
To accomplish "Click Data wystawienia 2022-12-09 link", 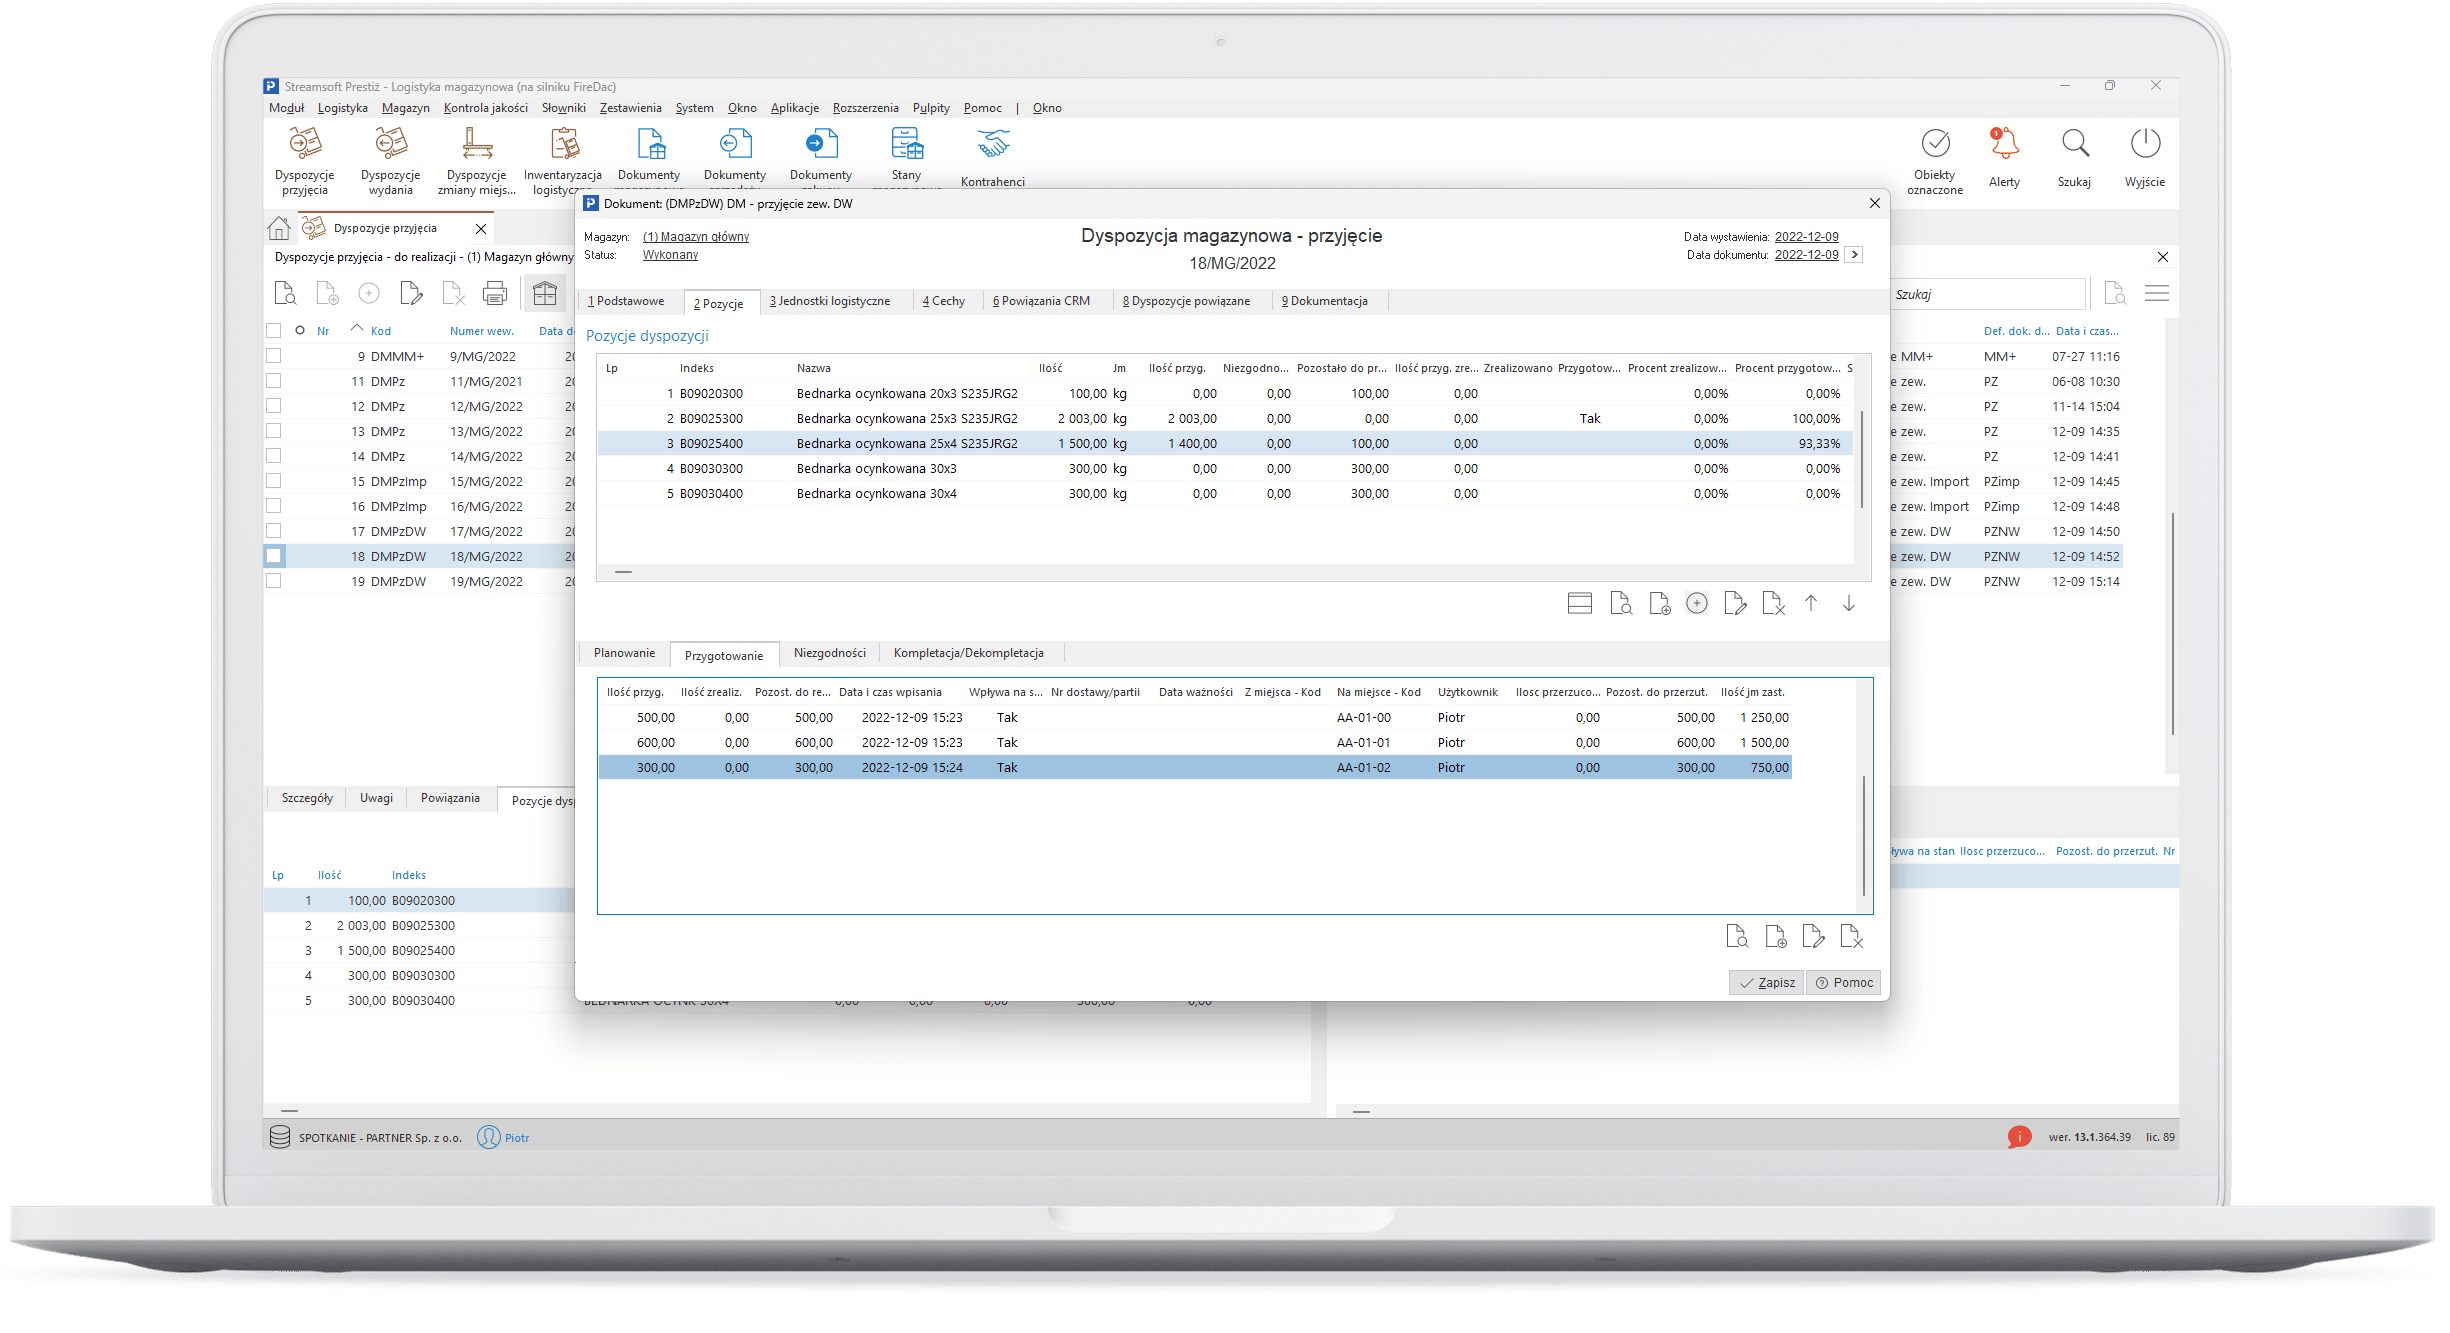I will pyautogui.click(x=1807, y=237).
